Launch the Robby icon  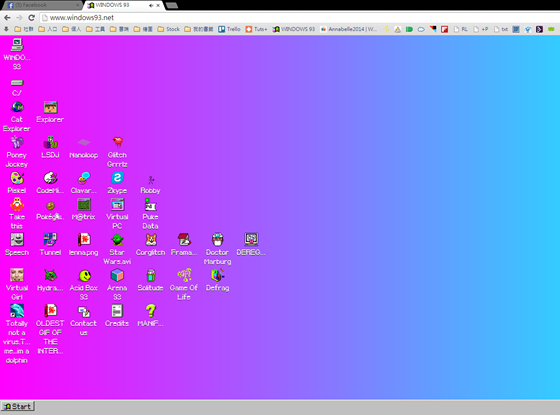coord(150,180)
